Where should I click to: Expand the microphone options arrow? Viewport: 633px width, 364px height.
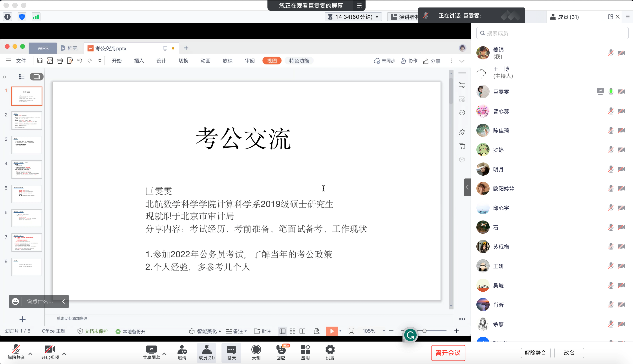tap(30, 354)
